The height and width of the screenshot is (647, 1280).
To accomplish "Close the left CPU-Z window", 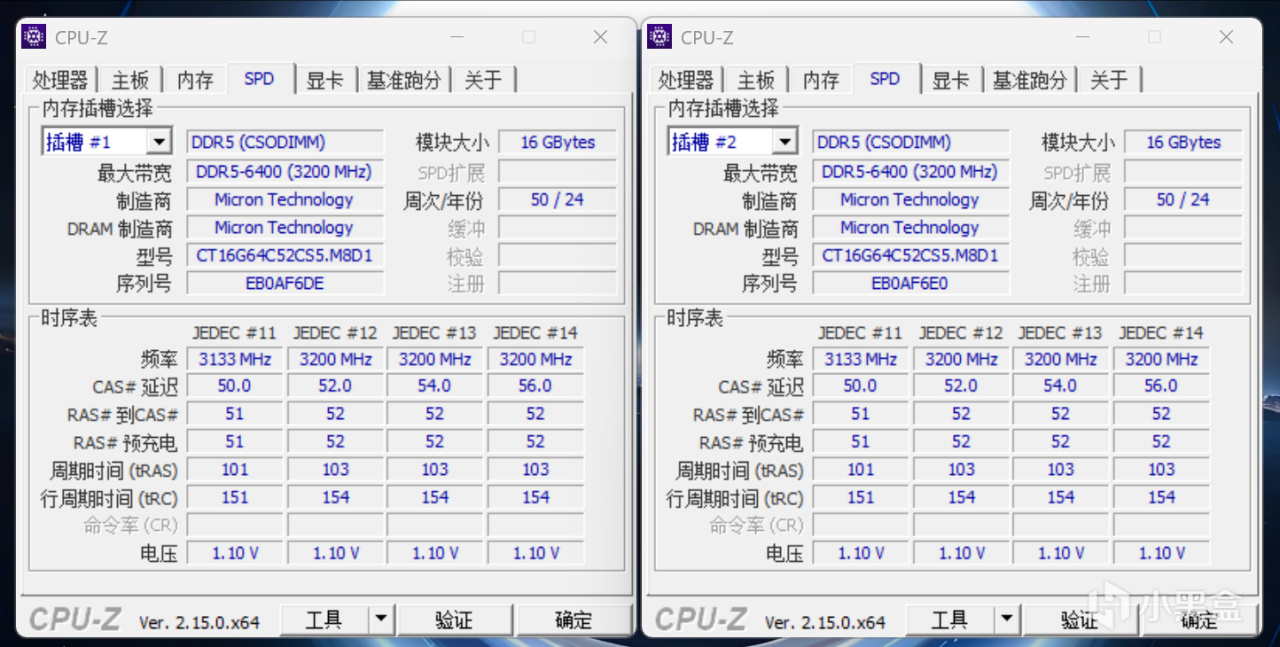I will [600, 37].
